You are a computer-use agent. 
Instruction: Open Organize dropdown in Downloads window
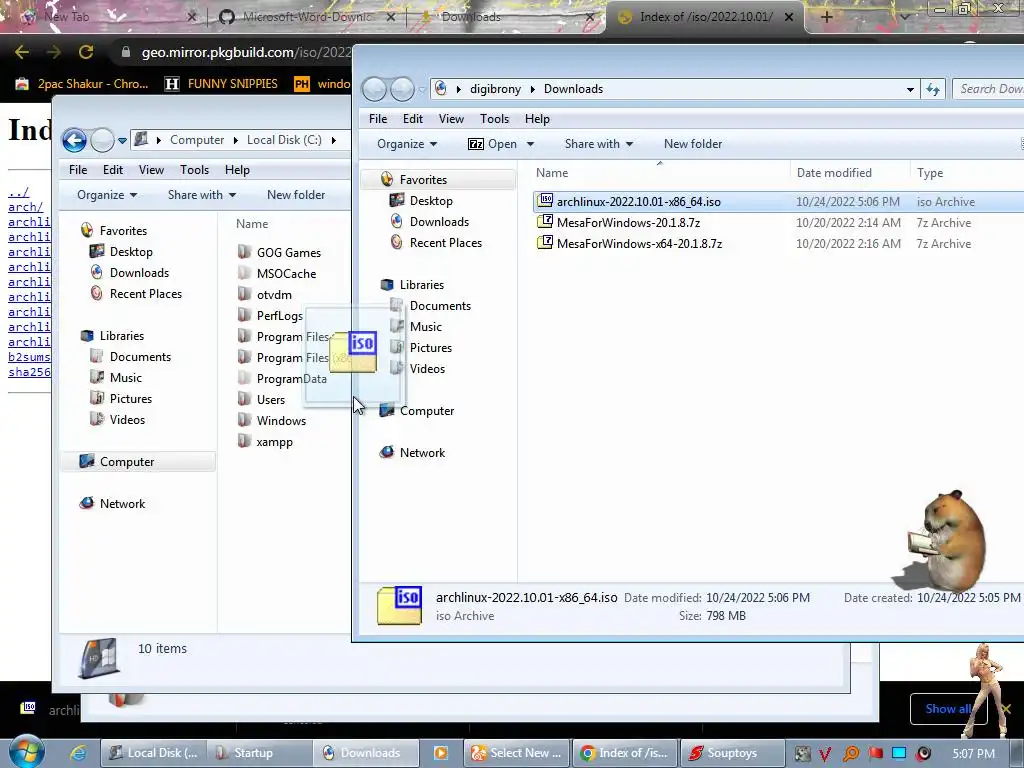[x=407, y=144]
